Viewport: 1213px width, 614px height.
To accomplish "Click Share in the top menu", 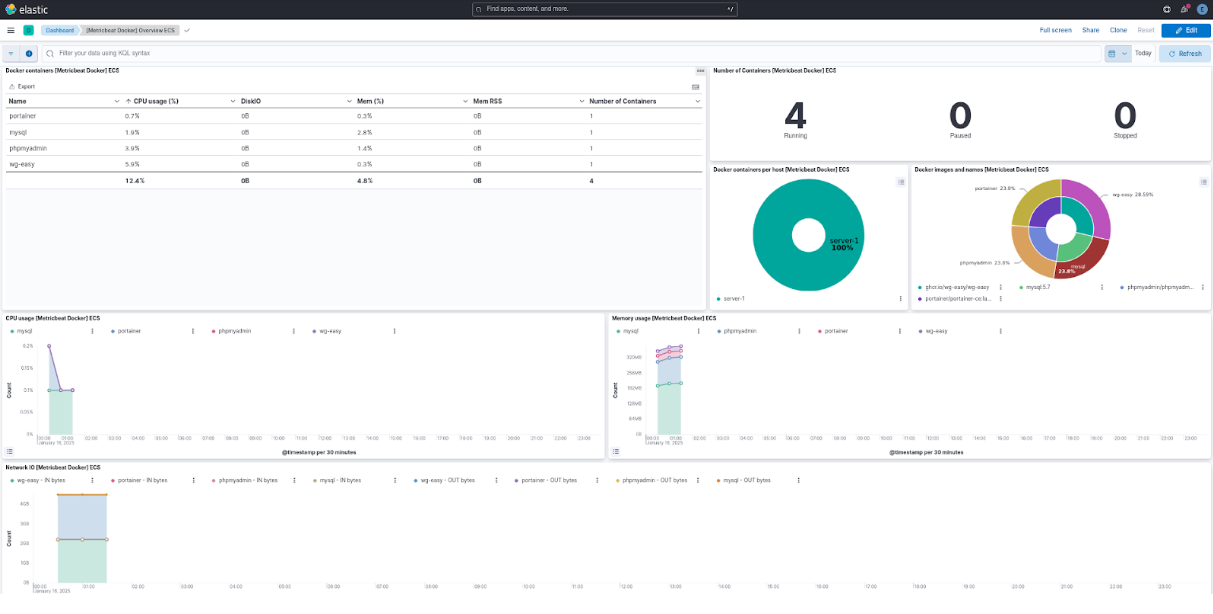I will click(1090, 30).
